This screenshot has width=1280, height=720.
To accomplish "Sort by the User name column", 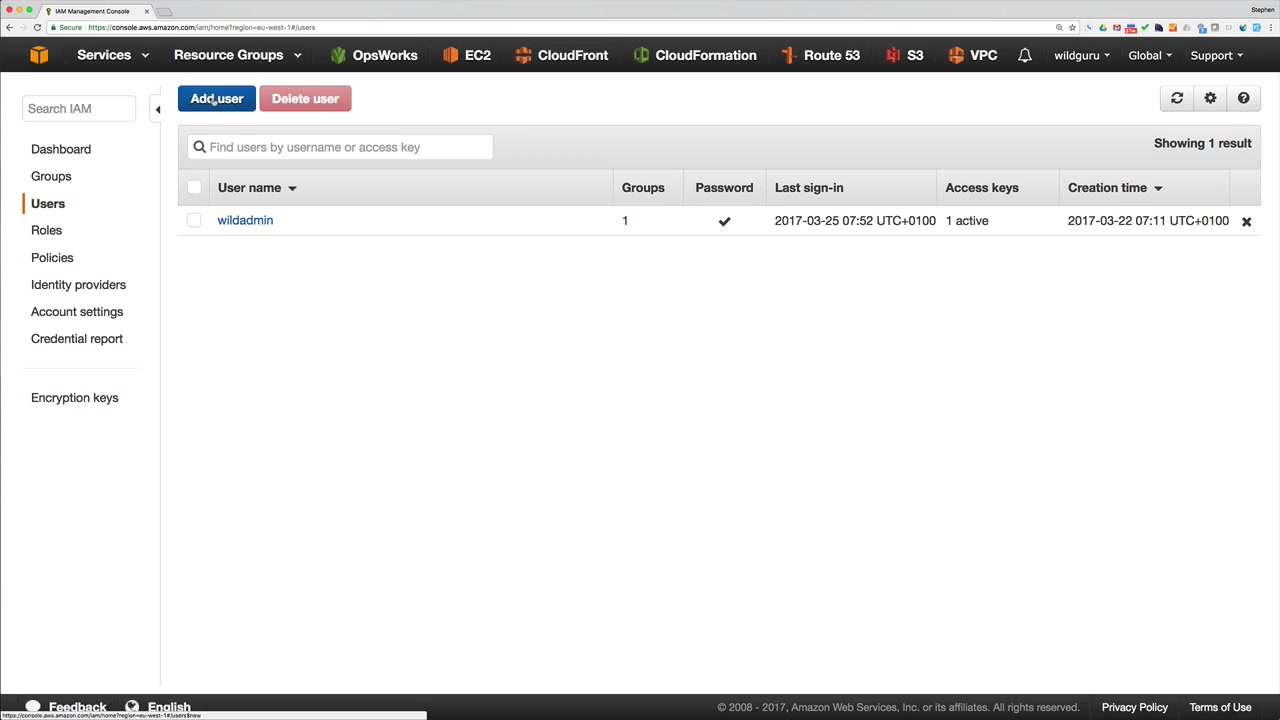I will (257, 187).
